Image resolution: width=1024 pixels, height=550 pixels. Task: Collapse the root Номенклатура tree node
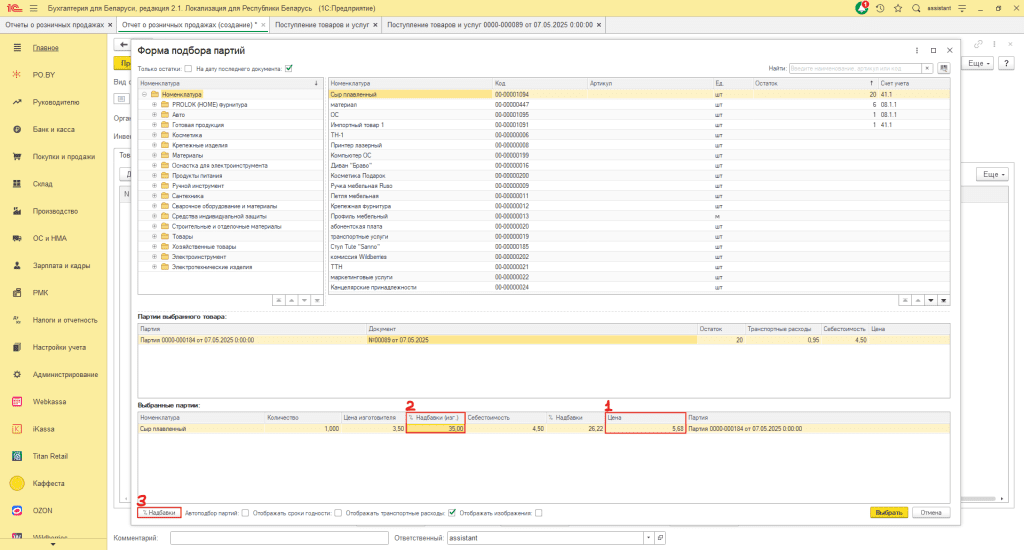coord(144,94)
